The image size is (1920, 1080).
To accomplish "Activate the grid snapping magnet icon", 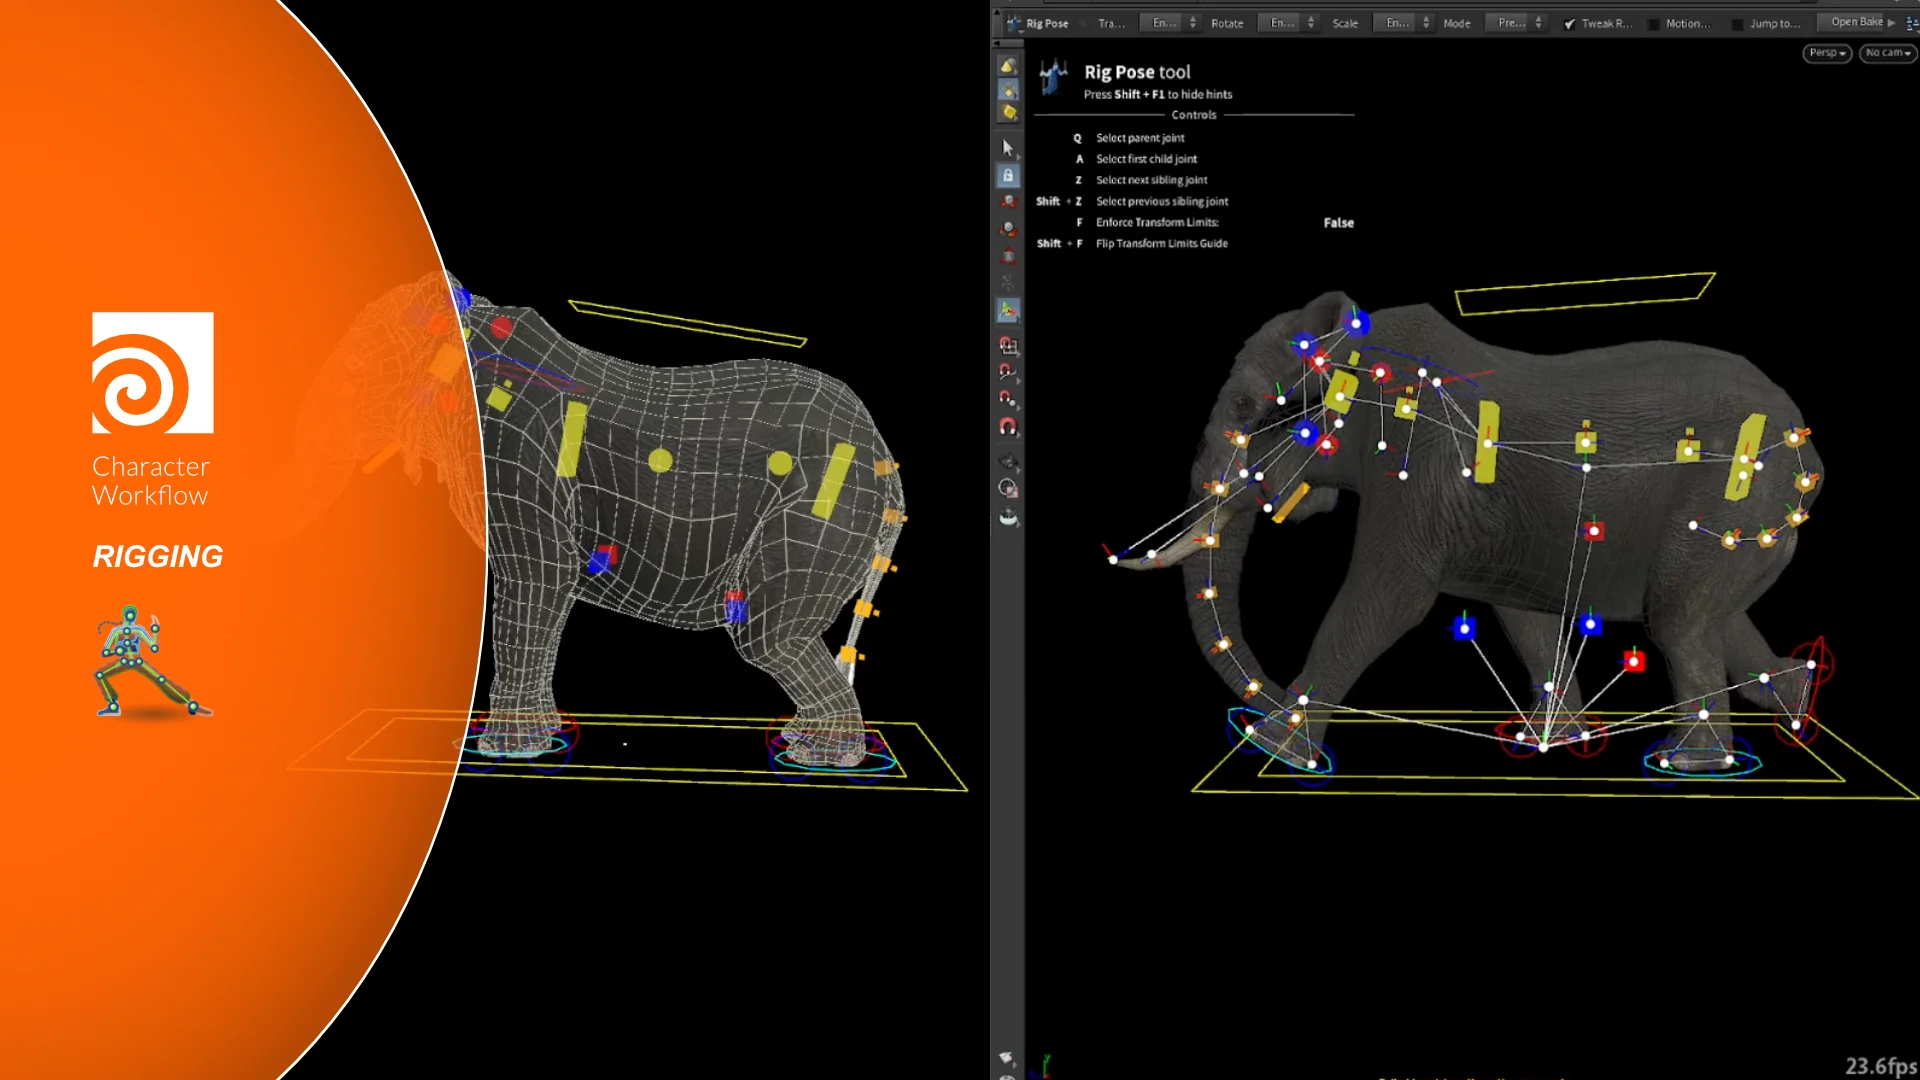I will click(x=1008, y=345).
